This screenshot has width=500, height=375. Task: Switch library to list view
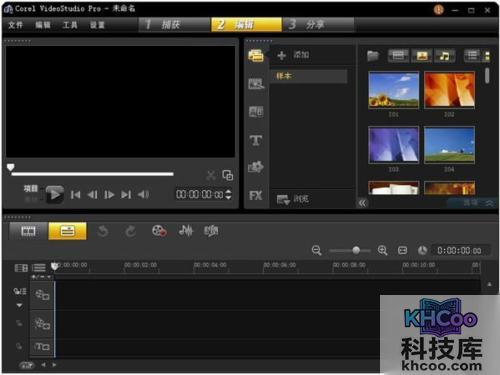click(x=472, y=55)
